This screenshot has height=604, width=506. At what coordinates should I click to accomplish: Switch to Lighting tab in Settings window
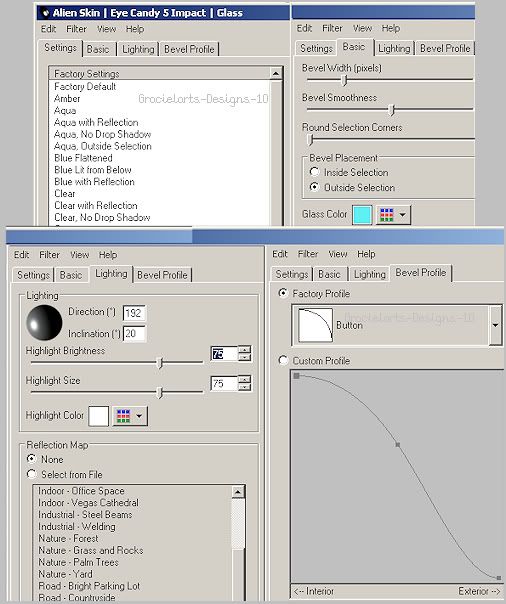click(x=138, y=49)
